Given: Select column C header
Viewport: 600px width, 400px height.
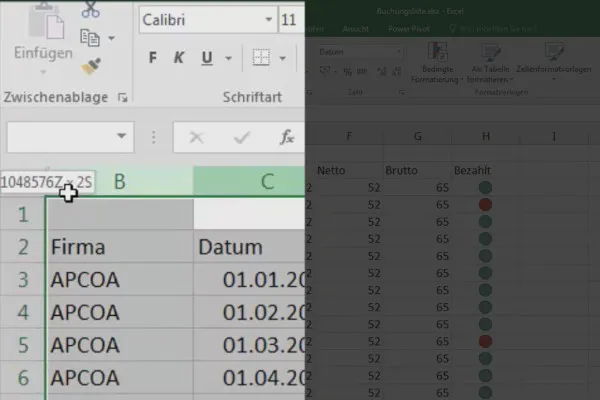Looking at the screenshot, I should (249, 181).
